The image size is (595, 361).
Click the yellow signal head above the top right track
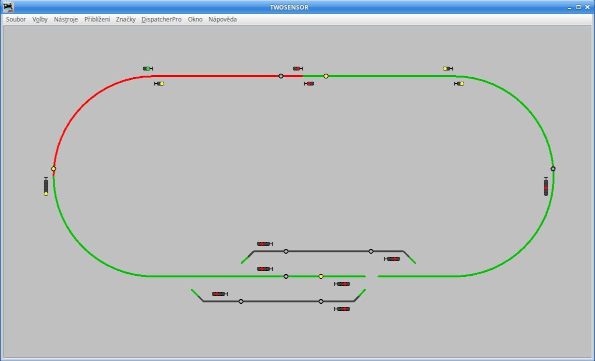tap(448, 69)
